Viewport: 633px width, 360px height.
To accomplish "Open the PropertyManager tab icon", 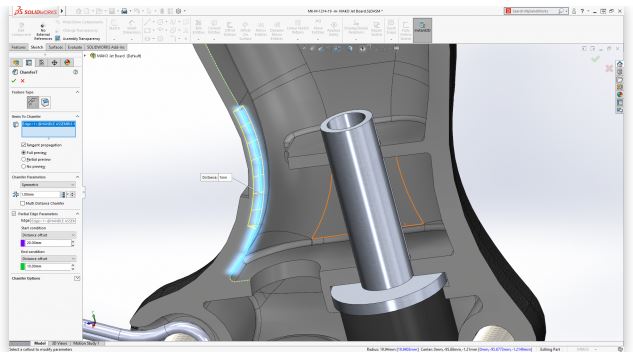I will (29, 63).
